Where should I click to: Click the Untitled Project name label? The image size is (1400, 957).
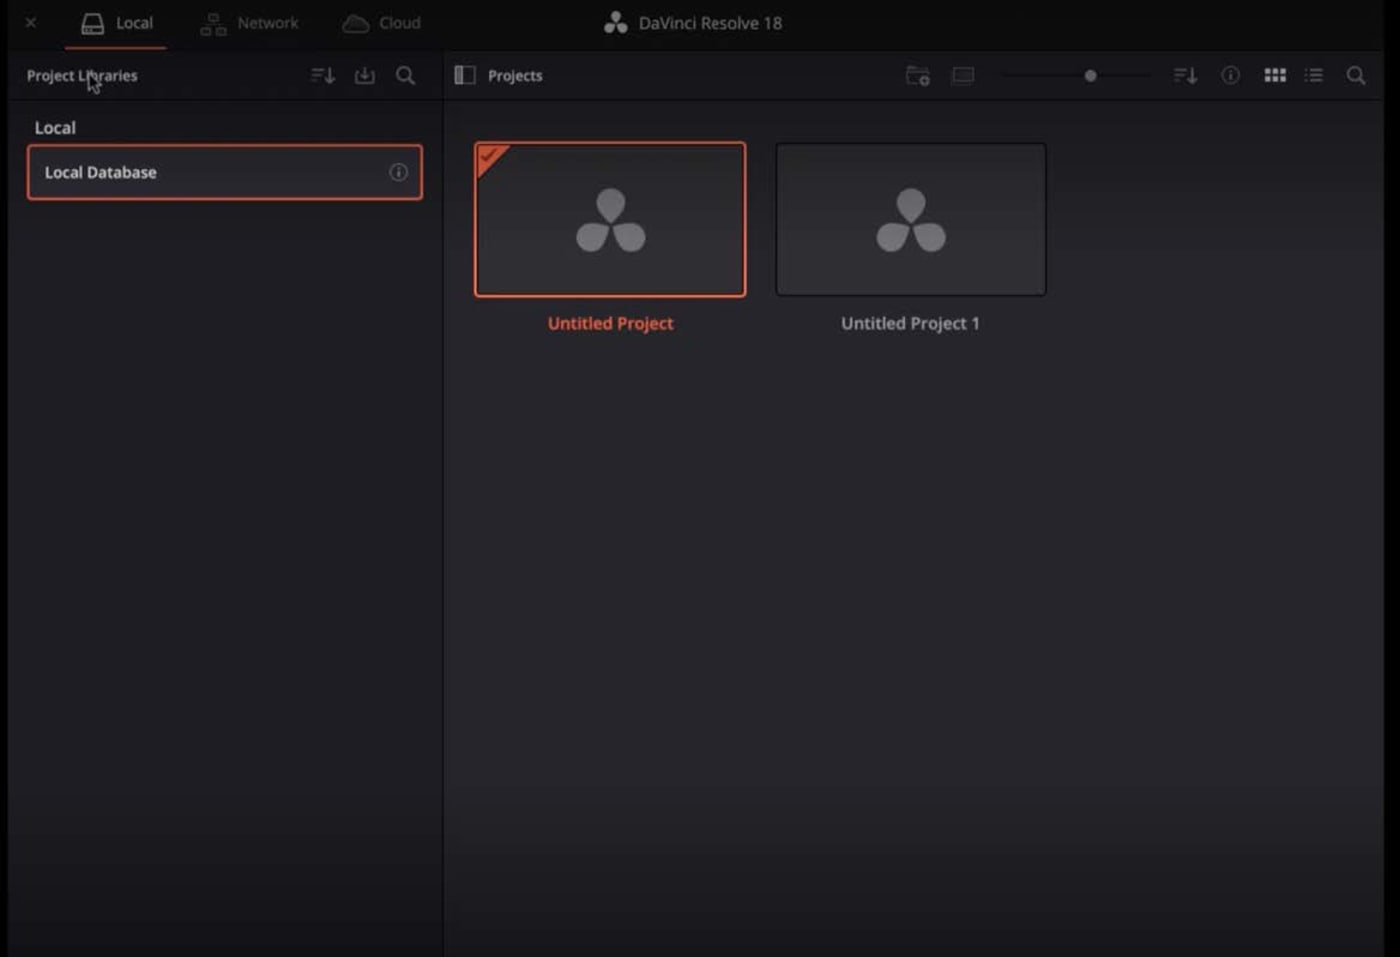click(610, 323)
